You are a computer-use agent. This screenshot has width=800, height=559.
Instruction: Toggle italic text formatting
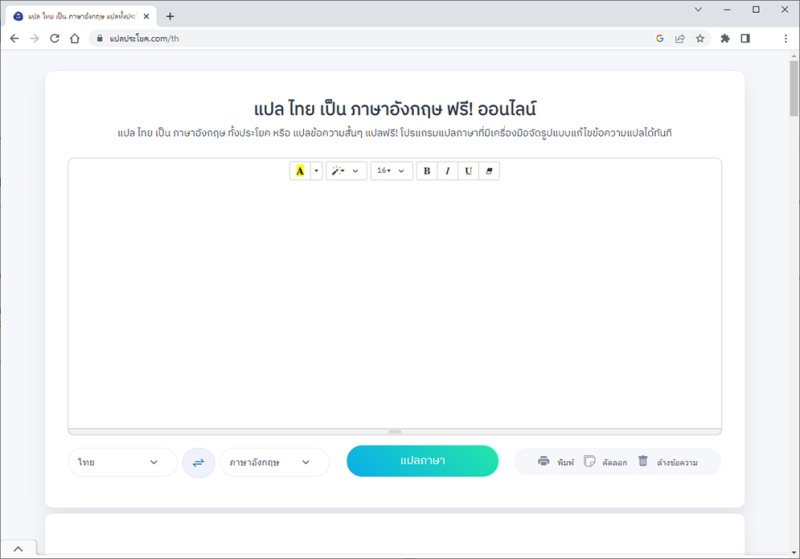click(447, 171)
